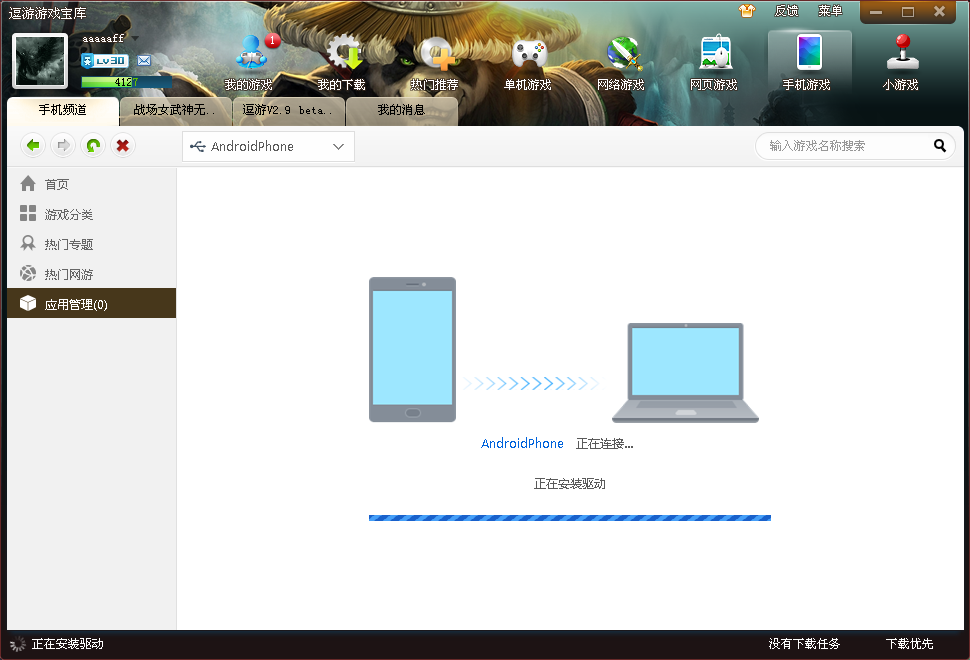
Task: Click the laptop illustration
Action: pos(685,372)
